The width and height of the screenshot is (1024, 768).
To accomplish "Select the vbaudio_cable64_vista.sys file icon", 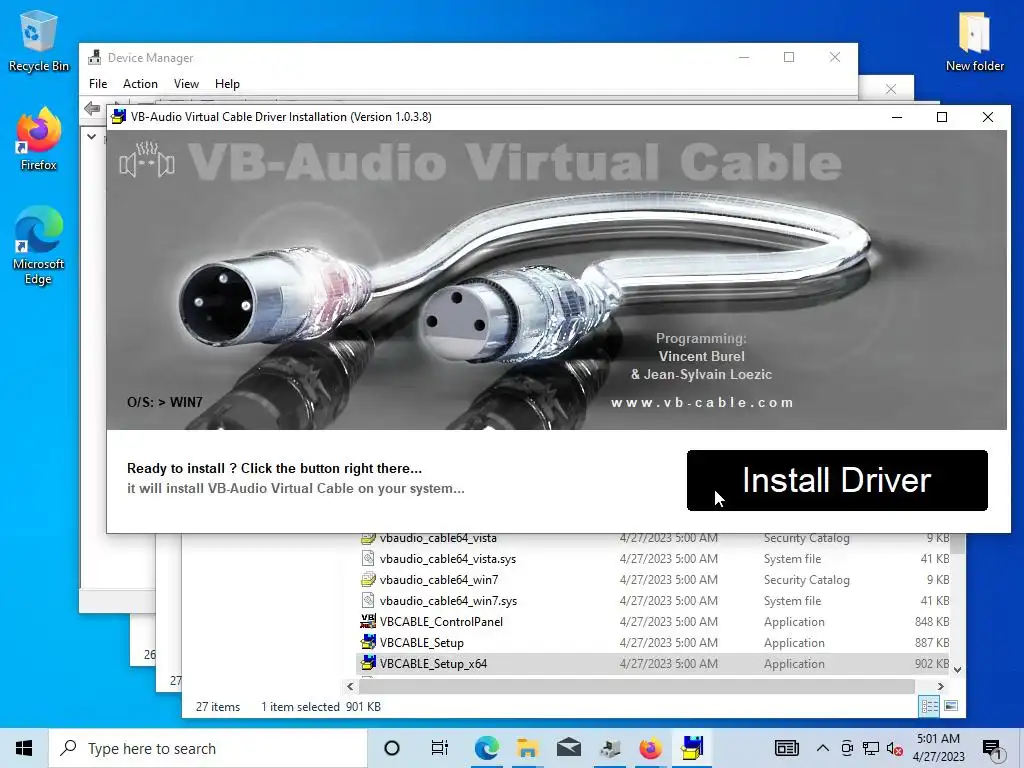I will tap(368, 558).
